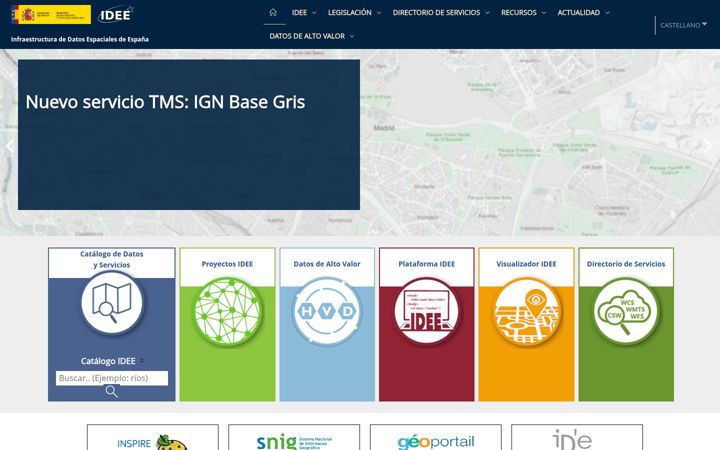This screenshot has height=450, width=720.
Task: Click the chevron beside Recursos
Action: pos(544,13)
